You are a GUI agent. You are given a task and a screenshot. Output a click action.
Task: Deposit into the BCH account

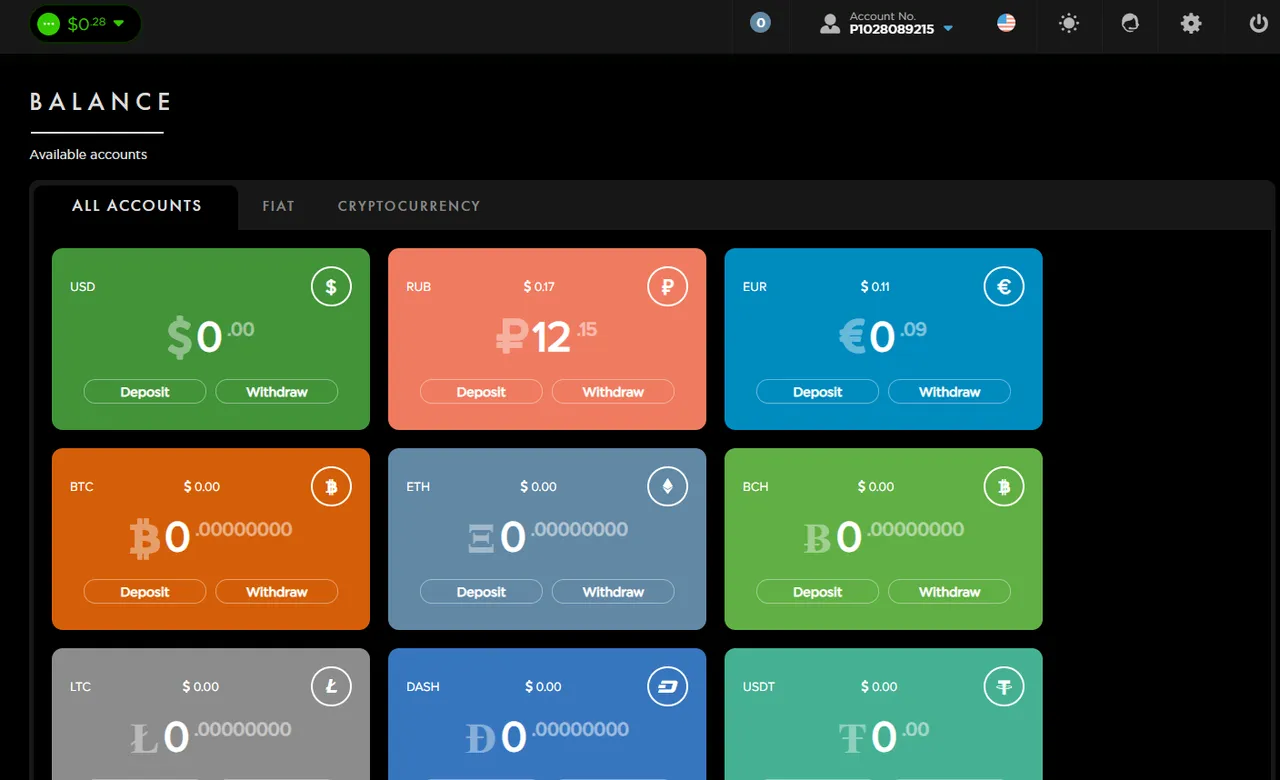click(x=818, y=592)
